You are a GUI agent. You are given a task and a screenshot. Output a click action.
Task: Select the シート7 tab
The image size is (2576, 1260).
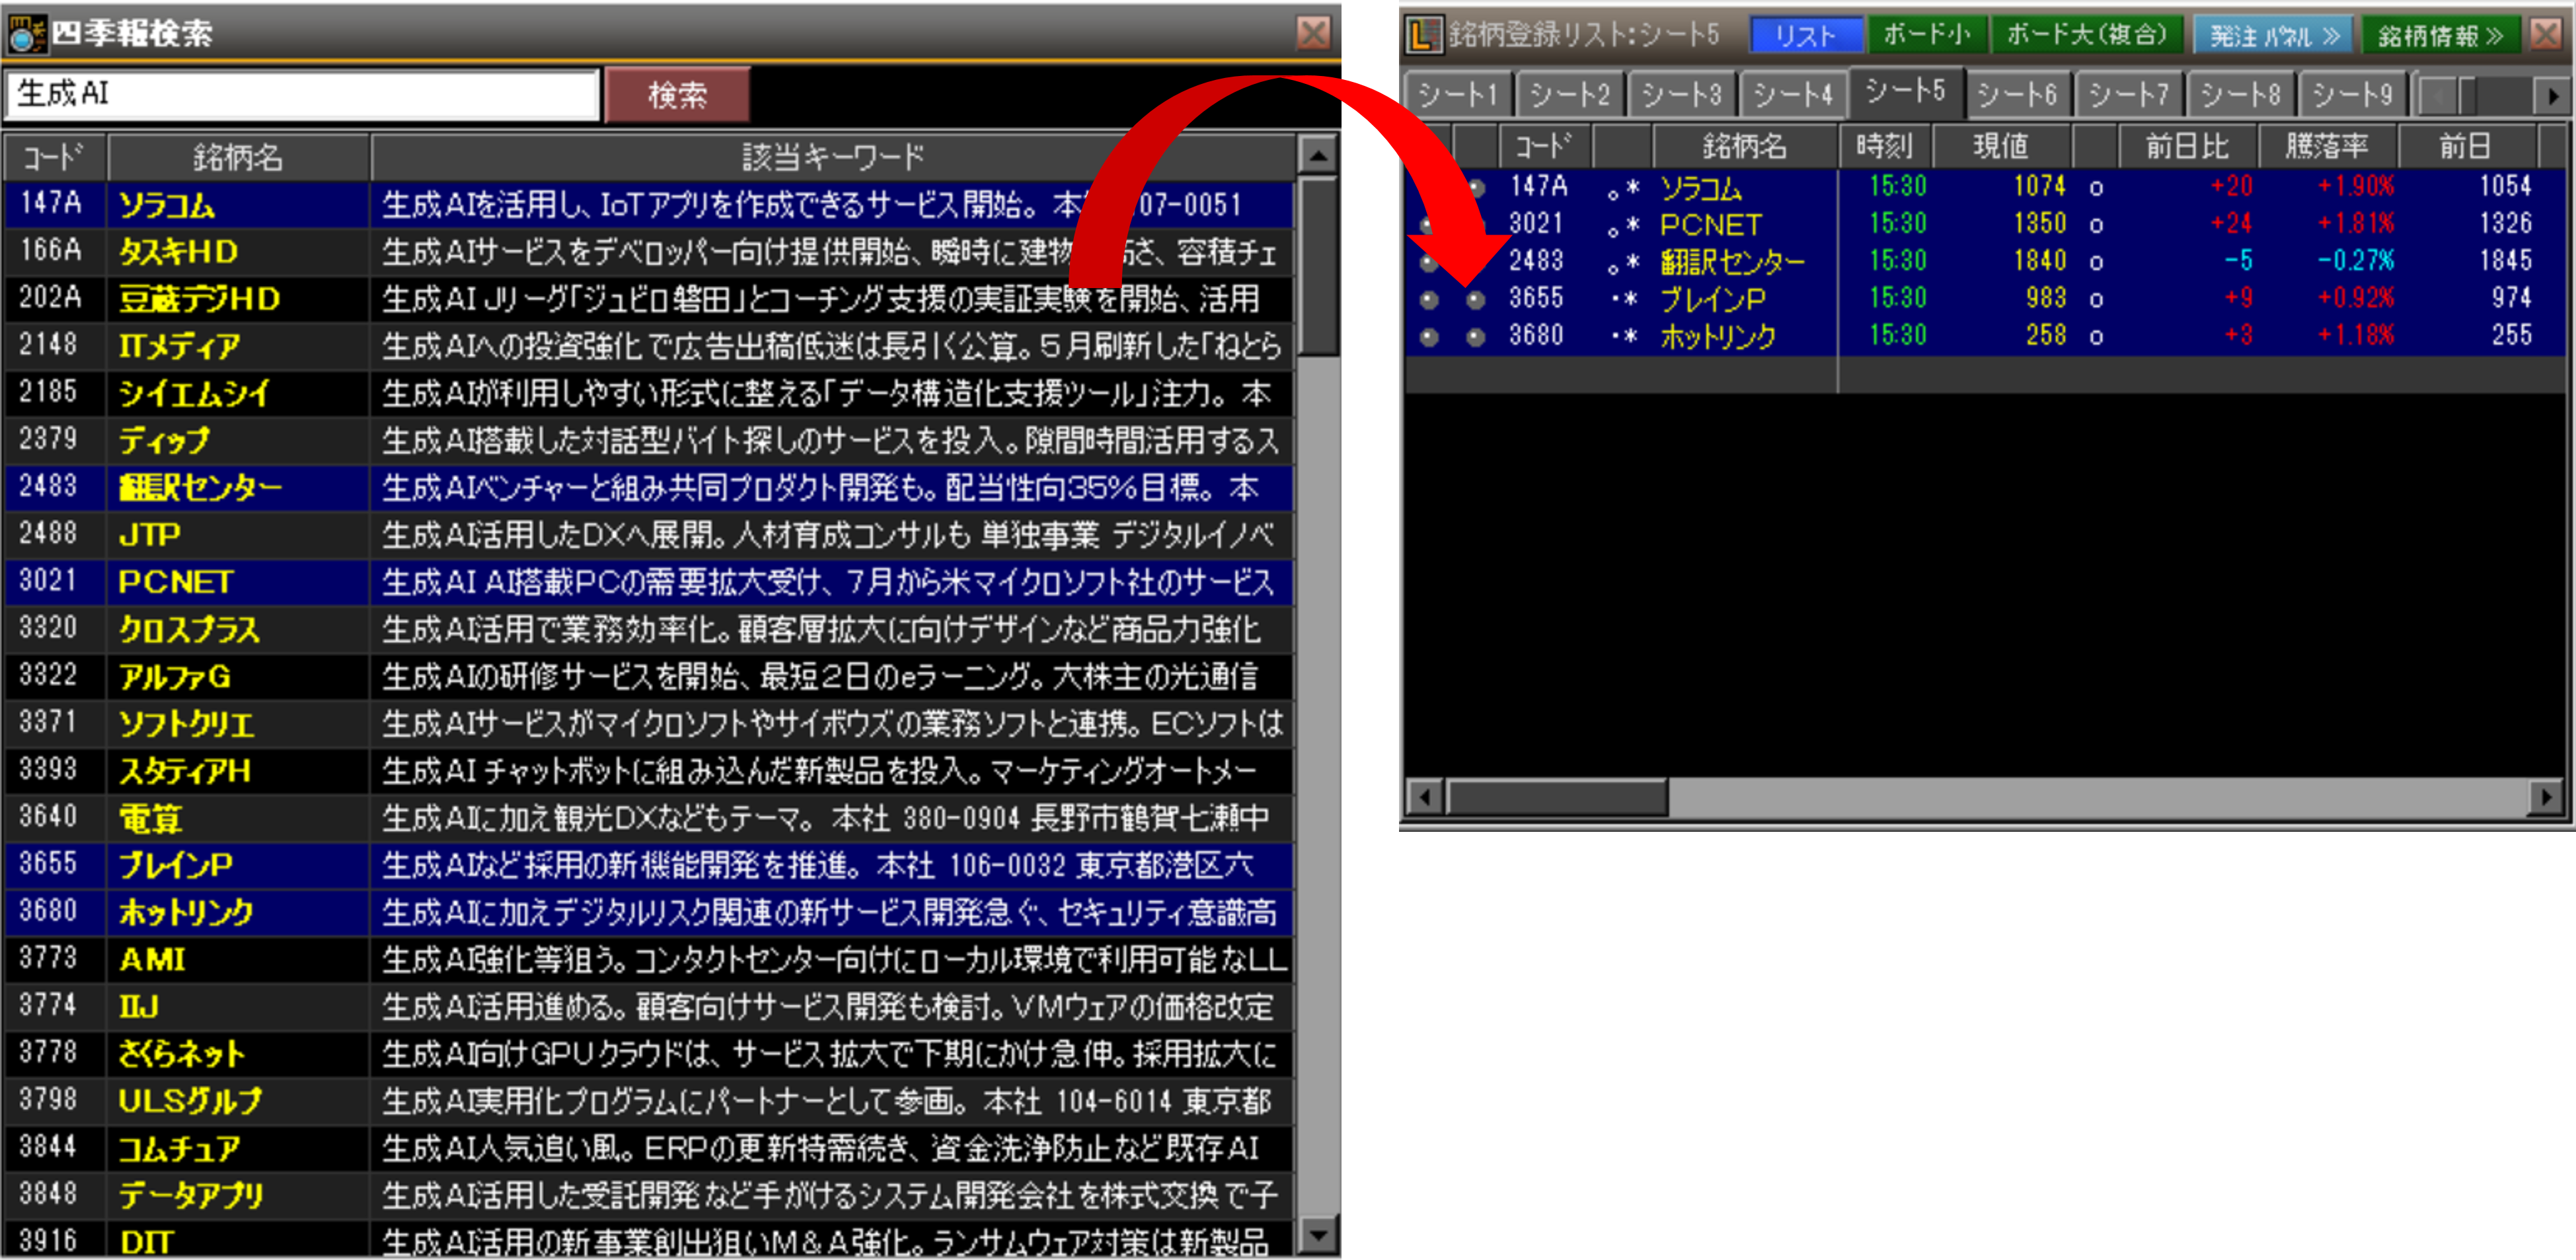pos(2130,95)
